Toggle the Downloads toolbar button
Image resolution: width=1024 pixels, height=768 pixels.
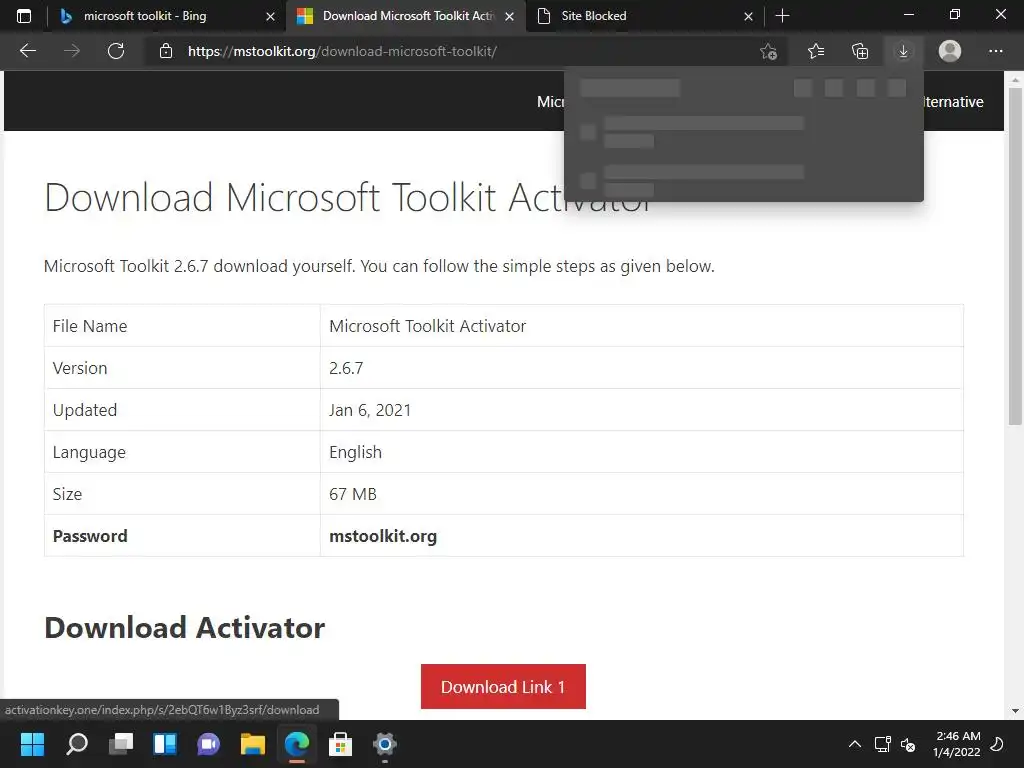pyautogui.click(x=903, y=51)
